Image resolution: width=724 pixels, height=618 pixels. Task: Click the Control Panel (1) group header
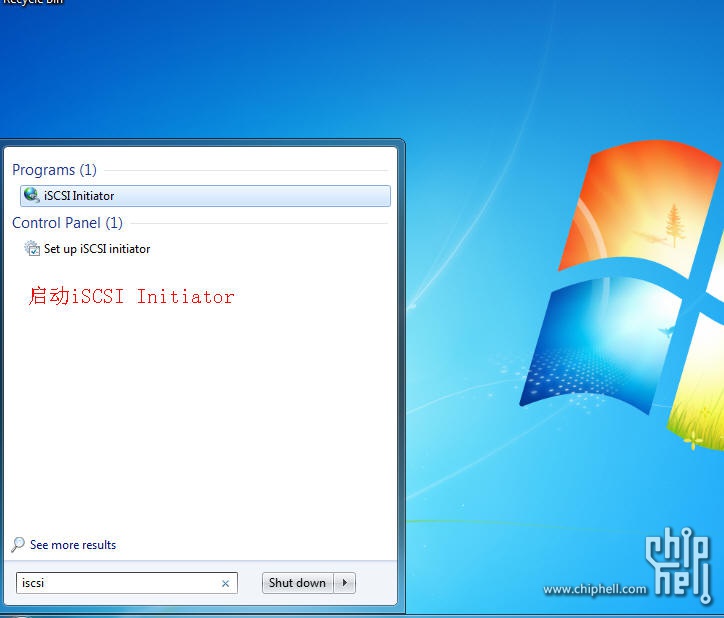pos(67,223)
